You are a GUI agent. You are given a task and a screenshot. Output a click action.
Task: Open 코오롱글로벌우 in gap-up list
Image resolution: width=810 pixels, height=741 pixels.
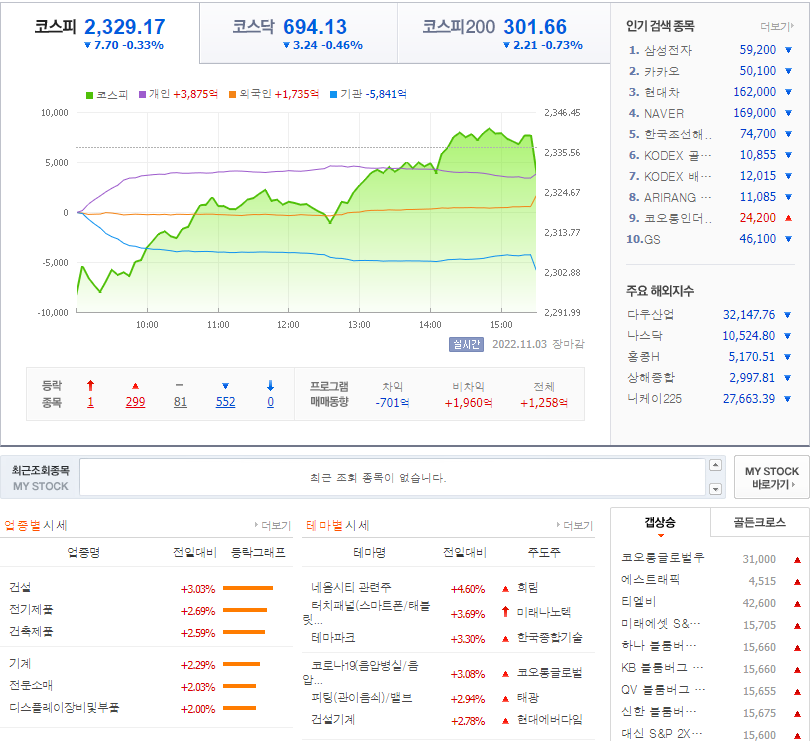click(663, 558)
